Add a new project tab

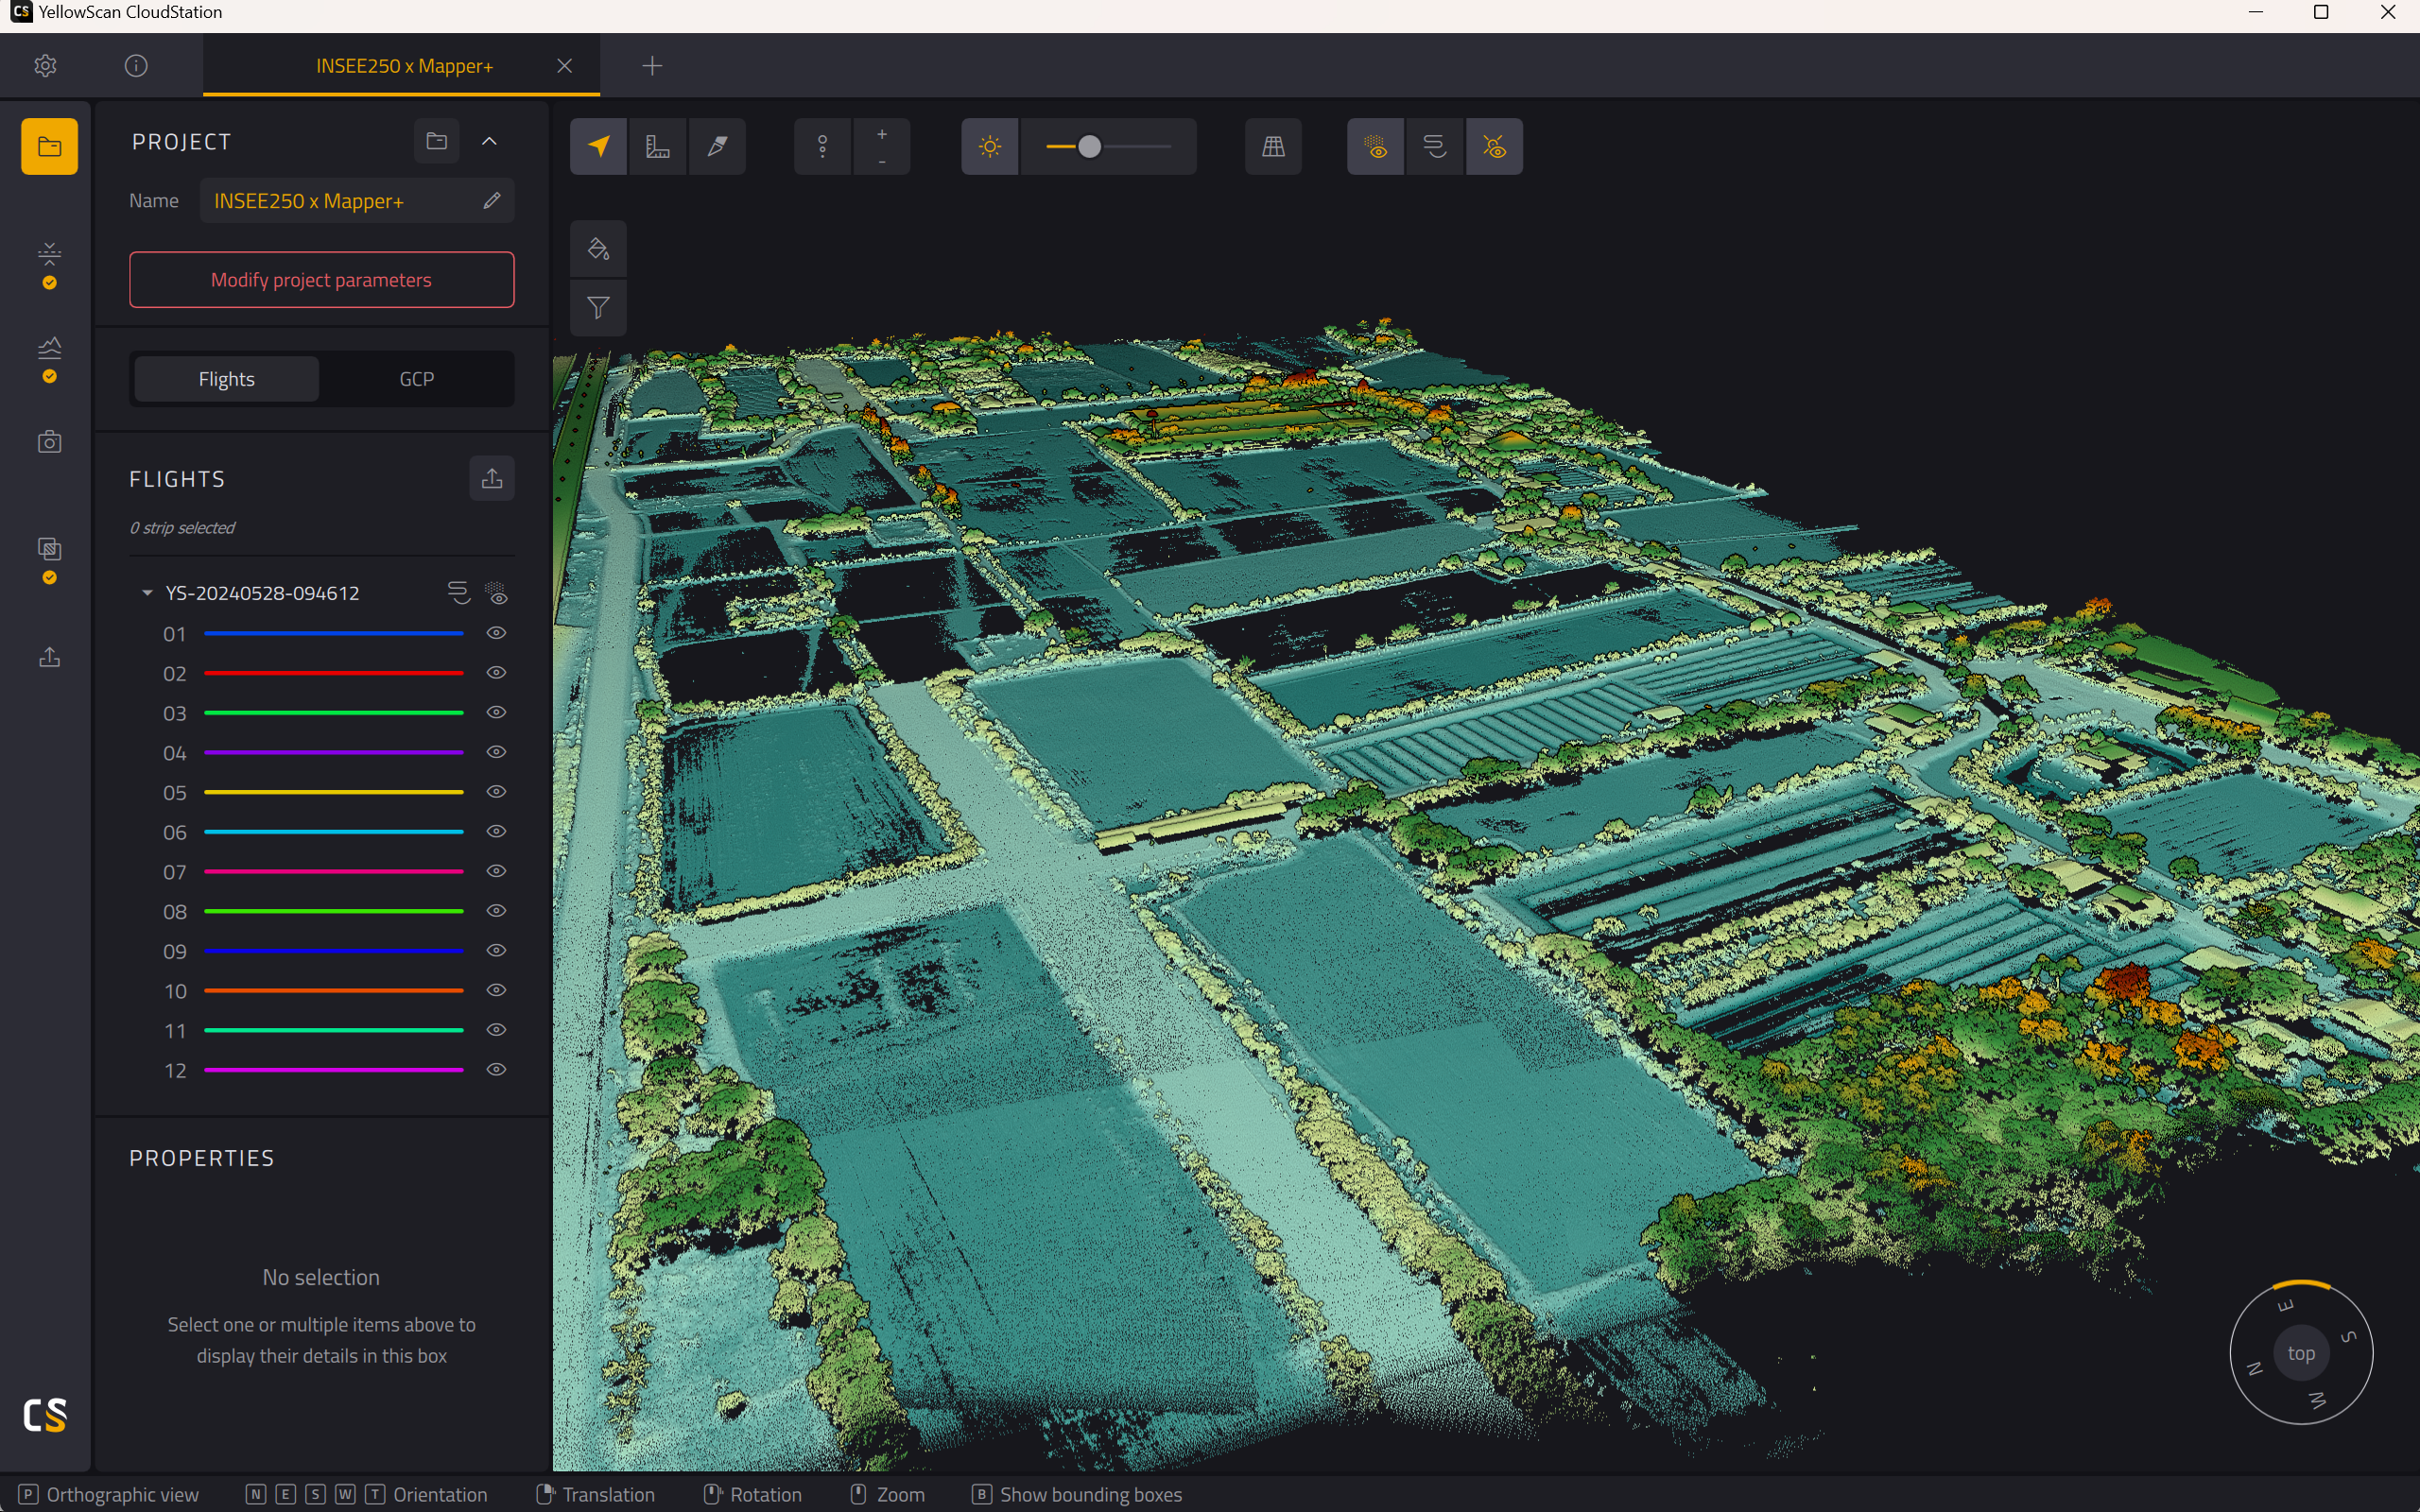coord(652,66)
